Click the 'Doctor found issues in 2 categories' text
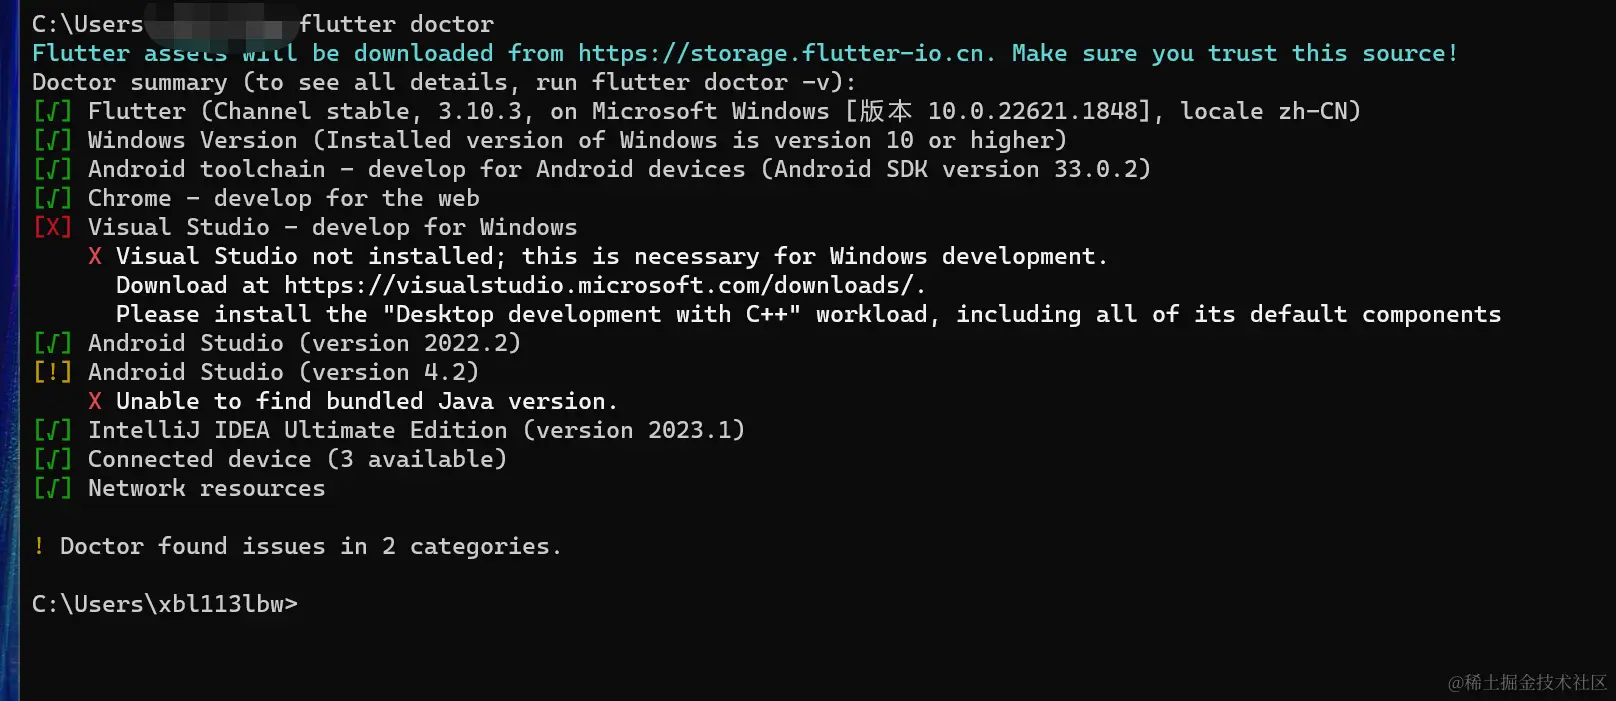The image size is (1616, 701). tap(310, 546)
